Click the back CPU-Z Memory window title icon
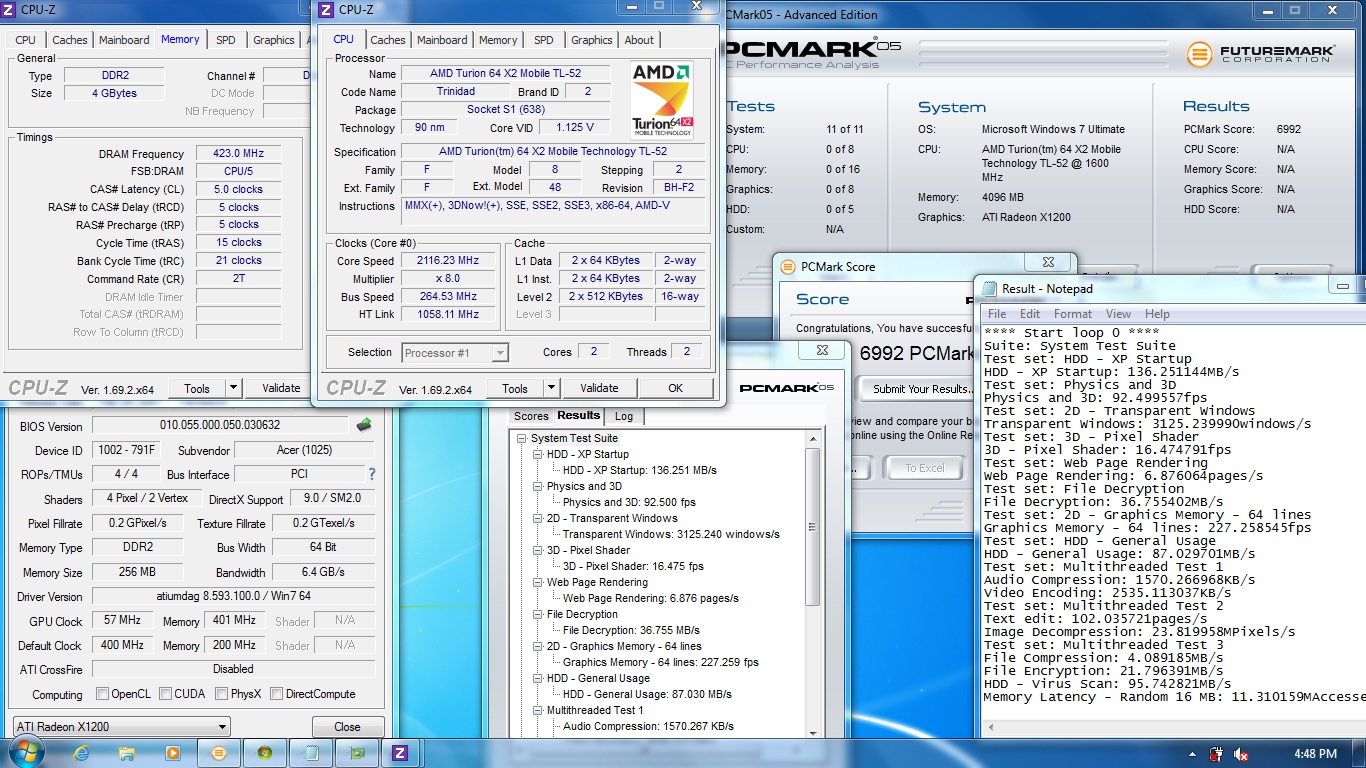The width and height of the screenshot is (1366, 768). (x=10, y=9)
